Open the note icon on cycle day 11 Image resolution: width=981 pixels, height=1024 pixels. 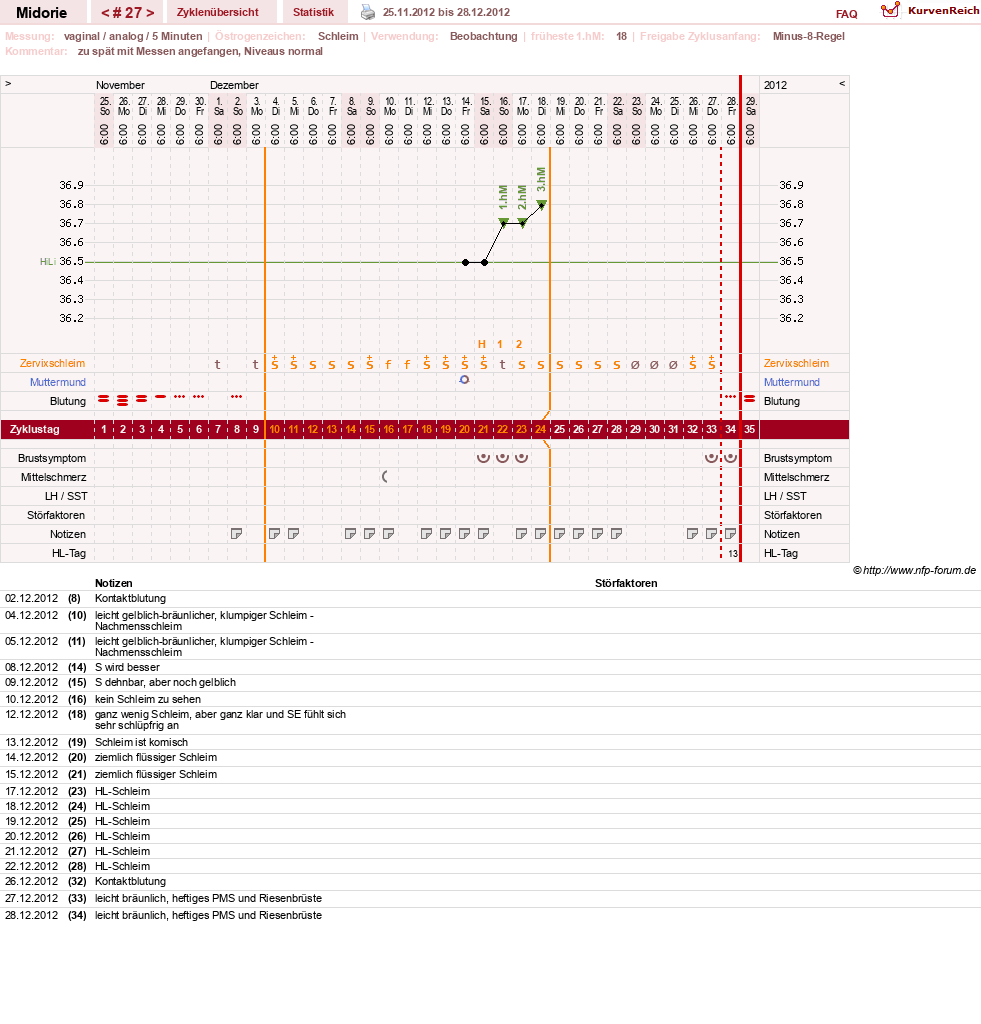coord(293,534)
